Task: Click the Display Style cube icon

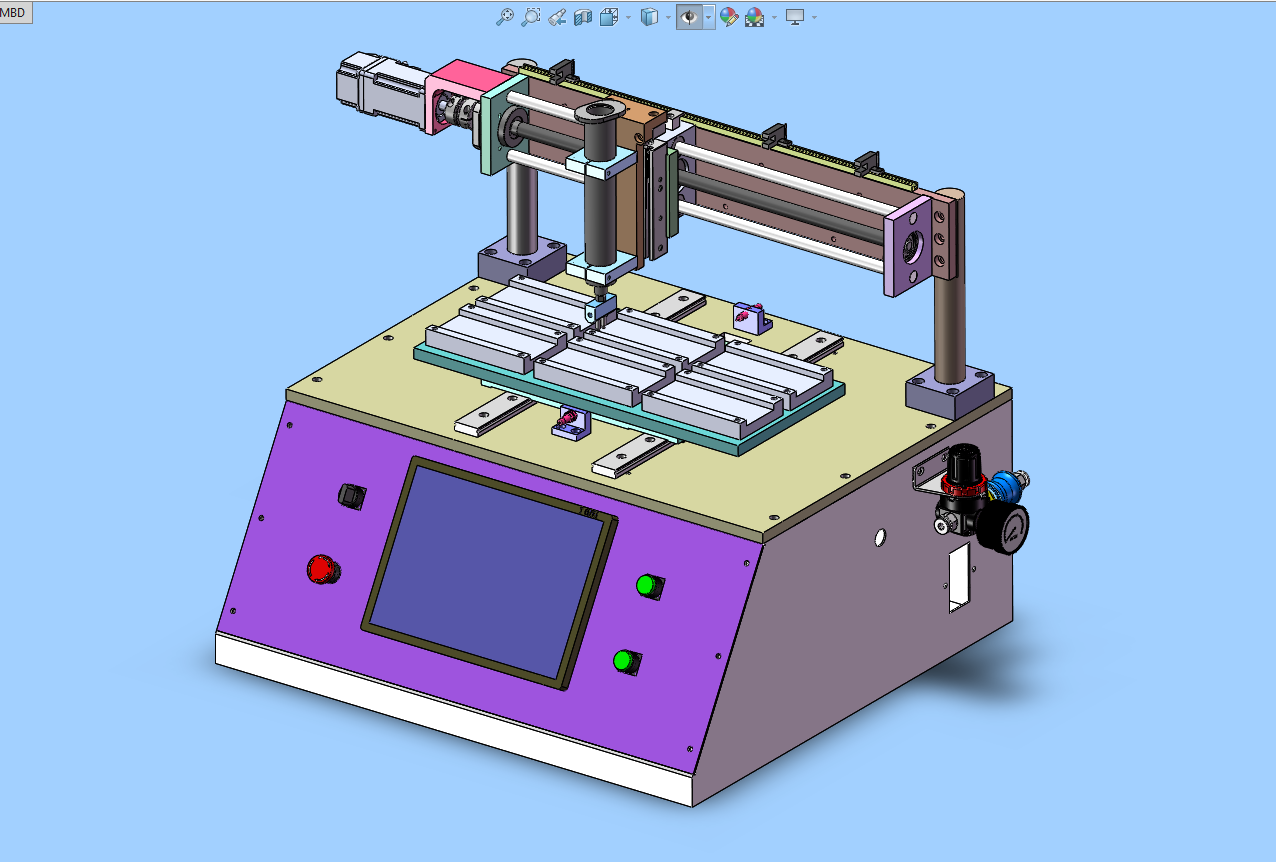Action: pyautogui.click(x=650, y=17)
